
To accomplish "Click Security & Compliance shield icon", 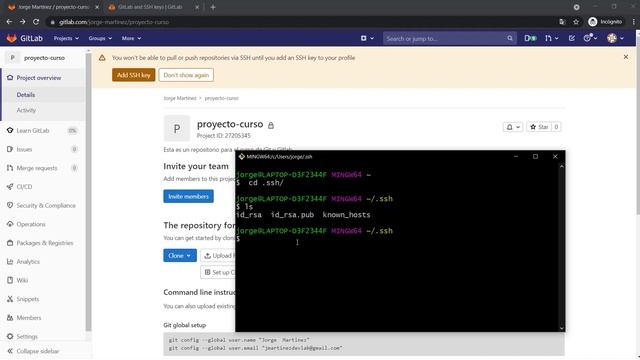I will [10, 205].
